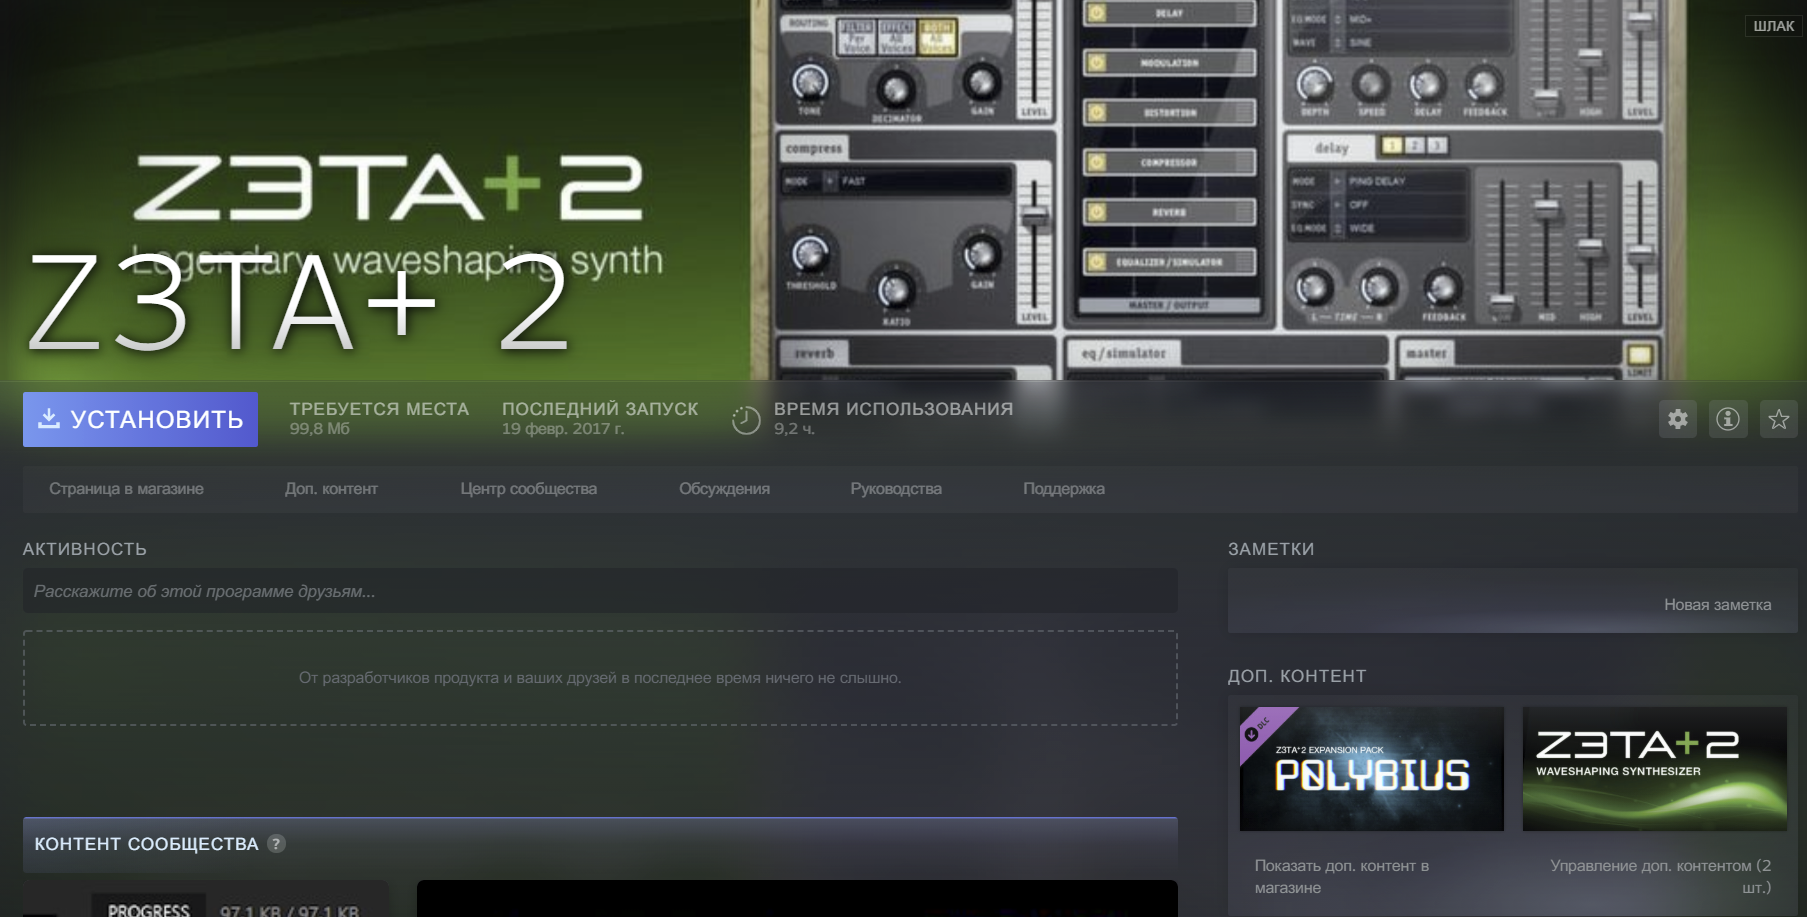Click the 9,2 ч. usage time value

coord(795,429)
